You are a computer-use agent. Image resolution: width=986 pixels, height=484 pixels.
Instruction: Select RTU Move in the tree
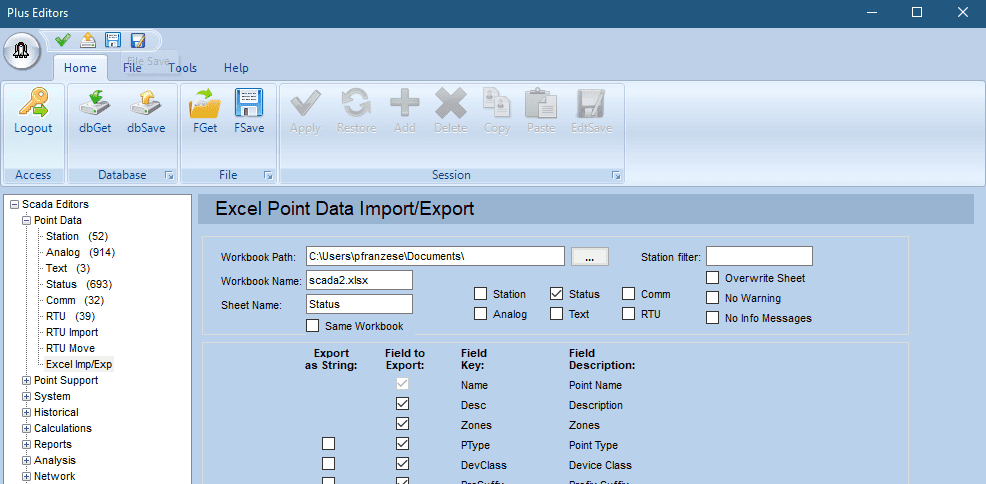[x=70, y=348]
